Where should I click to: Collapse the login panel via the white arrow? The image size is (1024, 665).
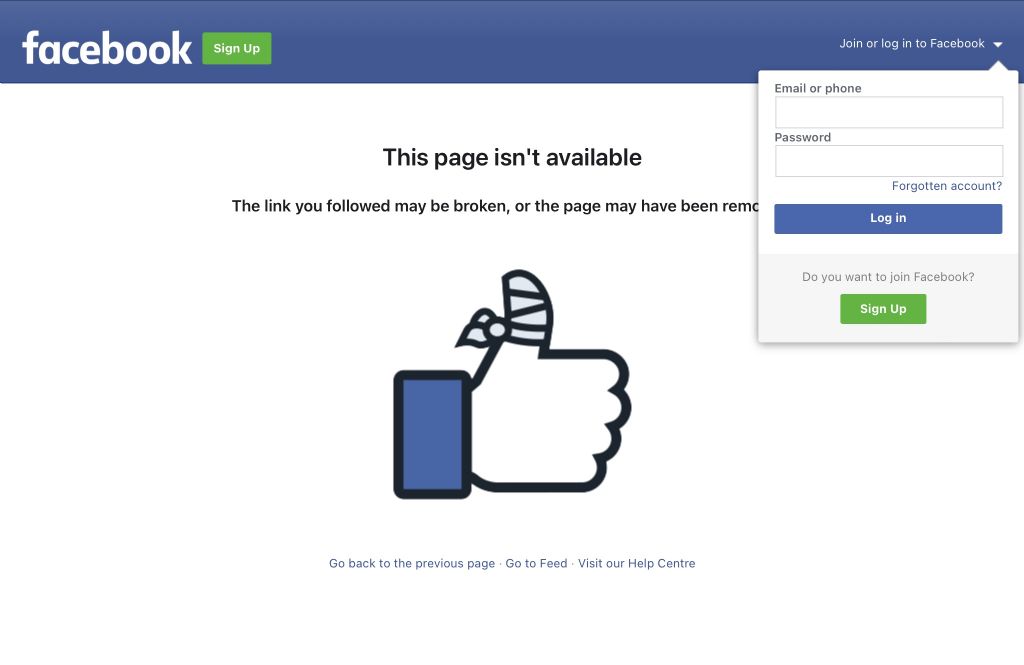(x=998, y=44)
